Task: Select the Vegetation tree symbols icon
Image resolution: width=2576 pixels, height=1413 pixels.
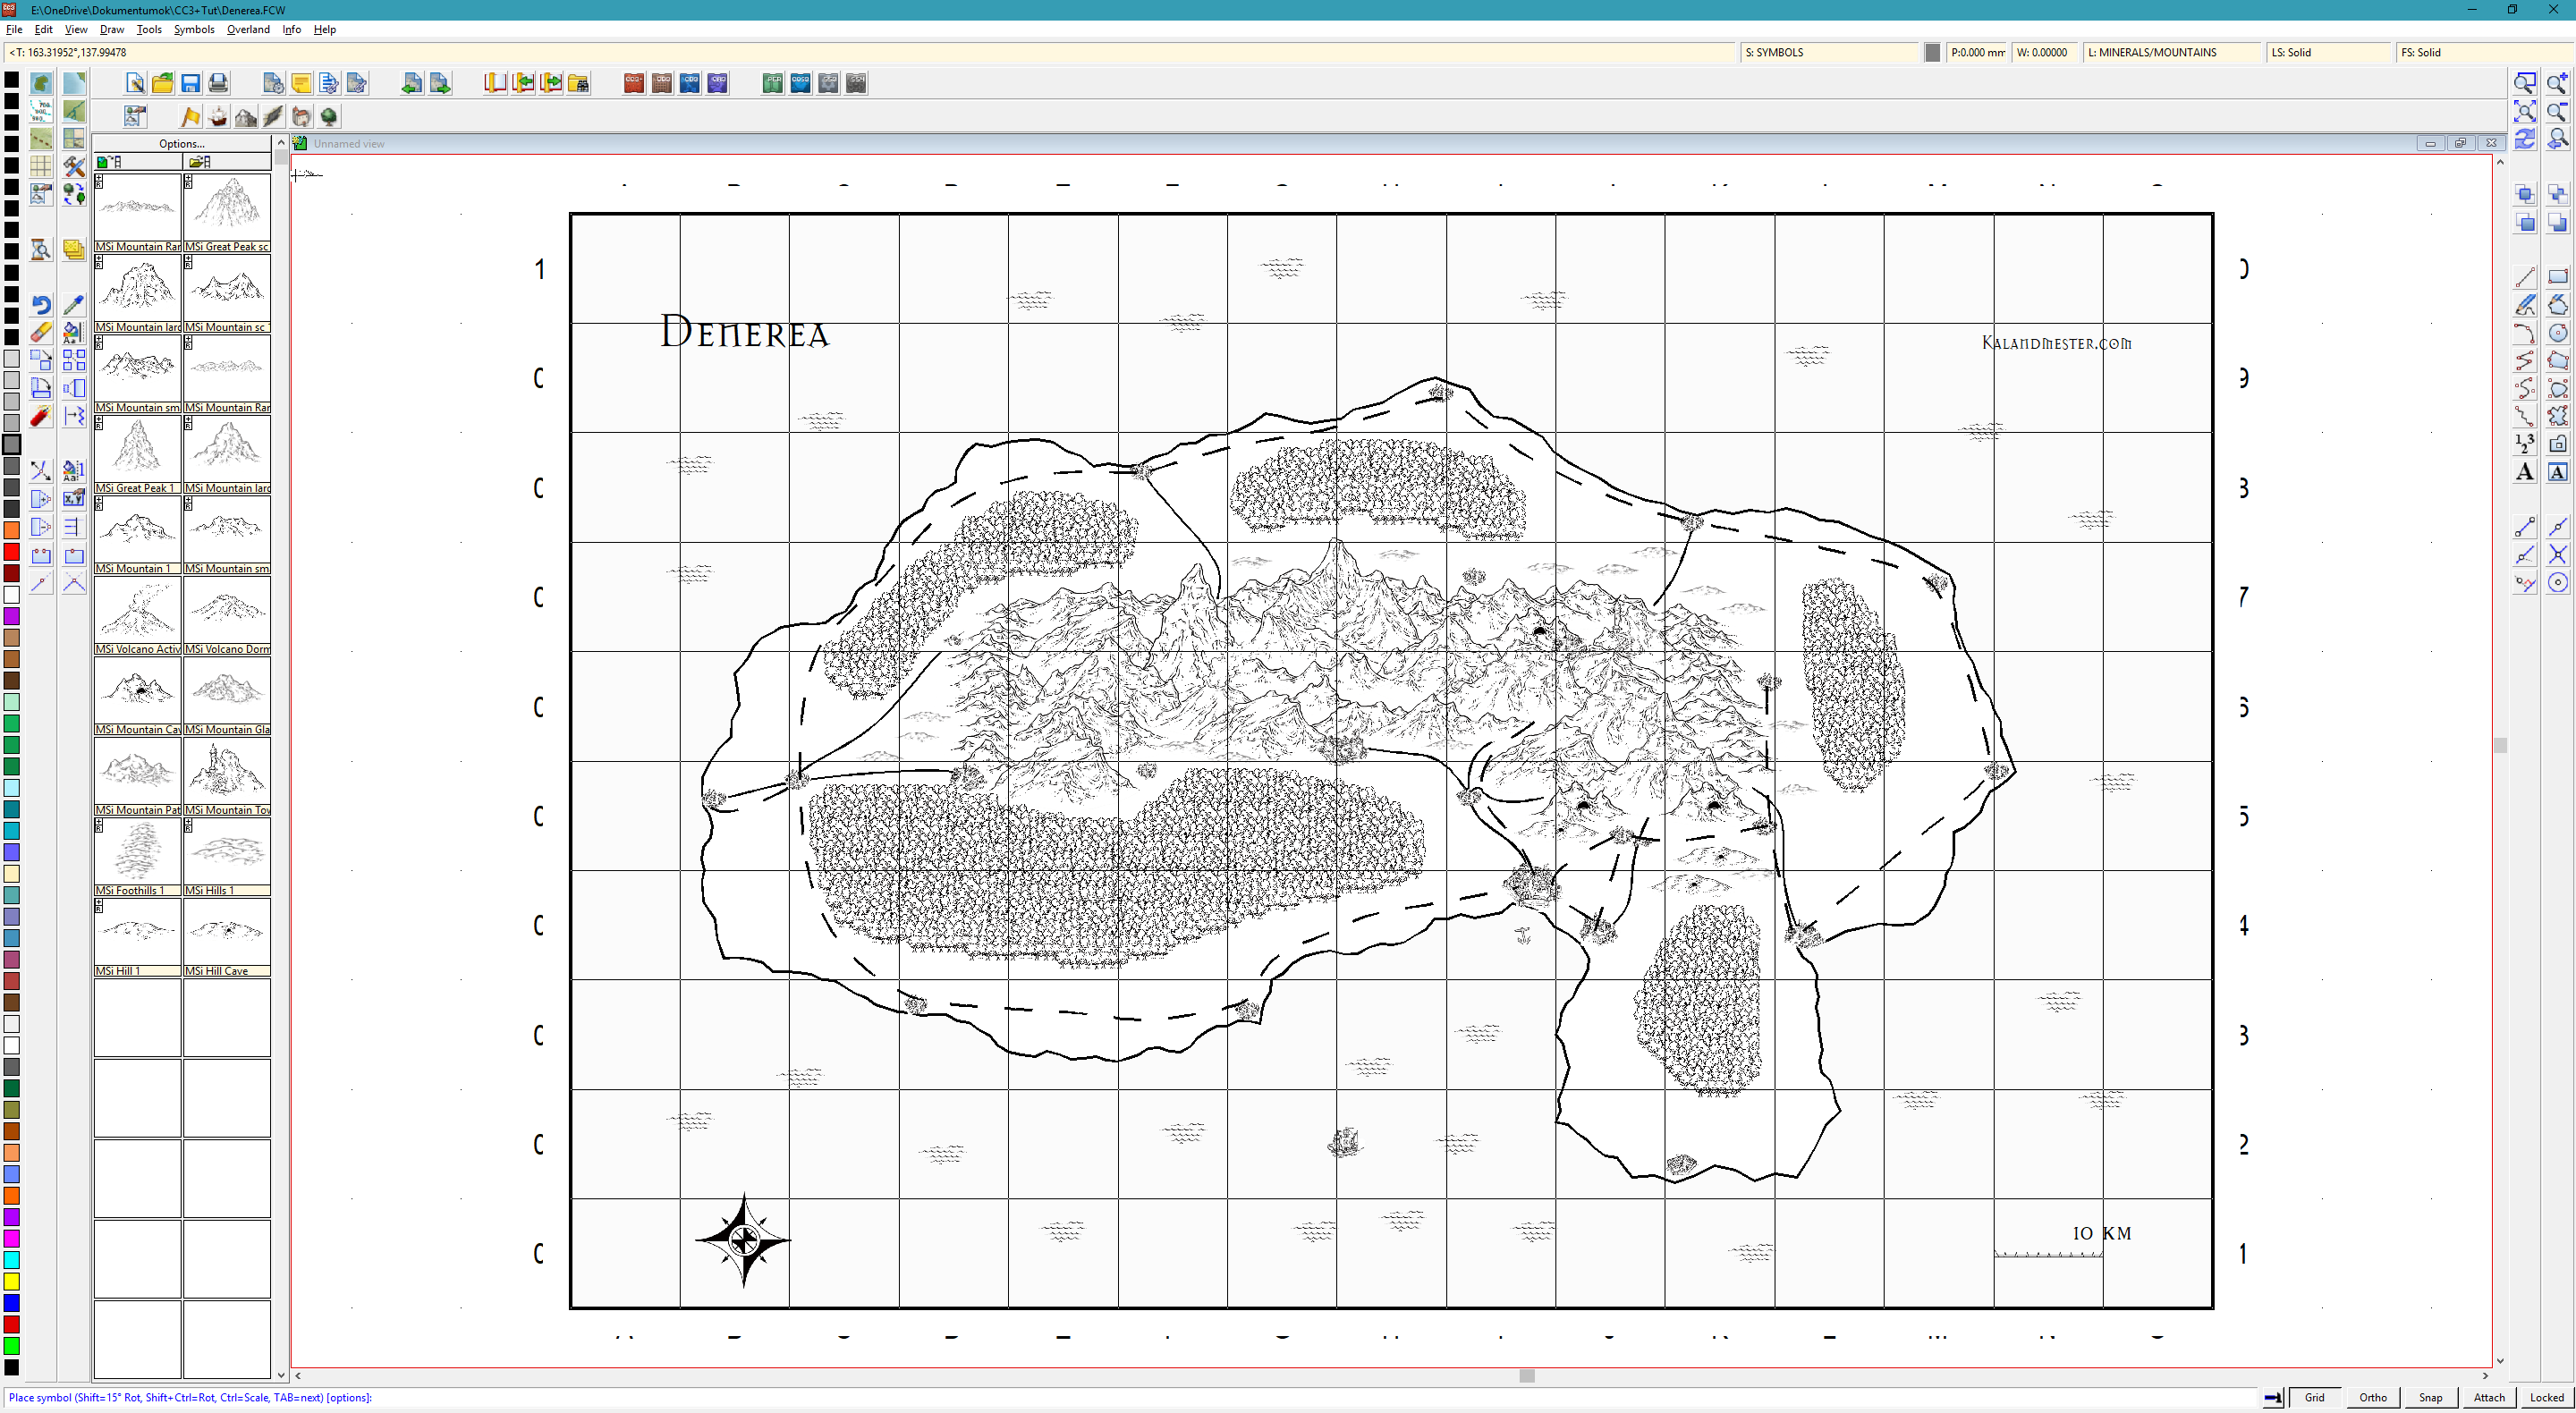Action: [329, 117]
